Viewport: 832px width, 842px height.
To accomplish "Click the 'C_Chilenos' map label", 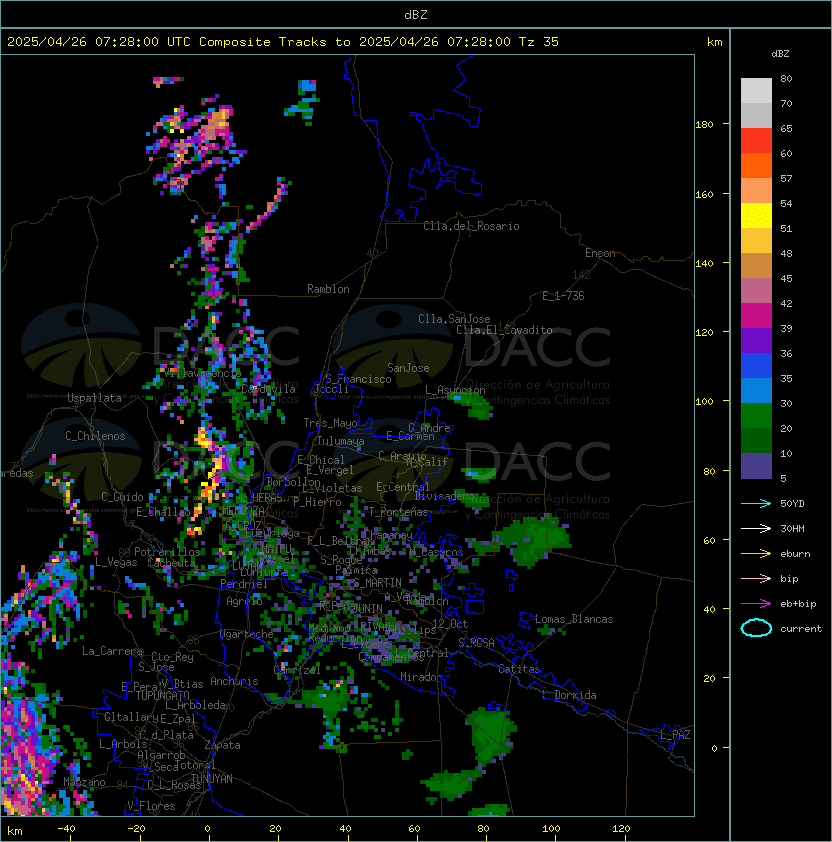I will [95, 436].
